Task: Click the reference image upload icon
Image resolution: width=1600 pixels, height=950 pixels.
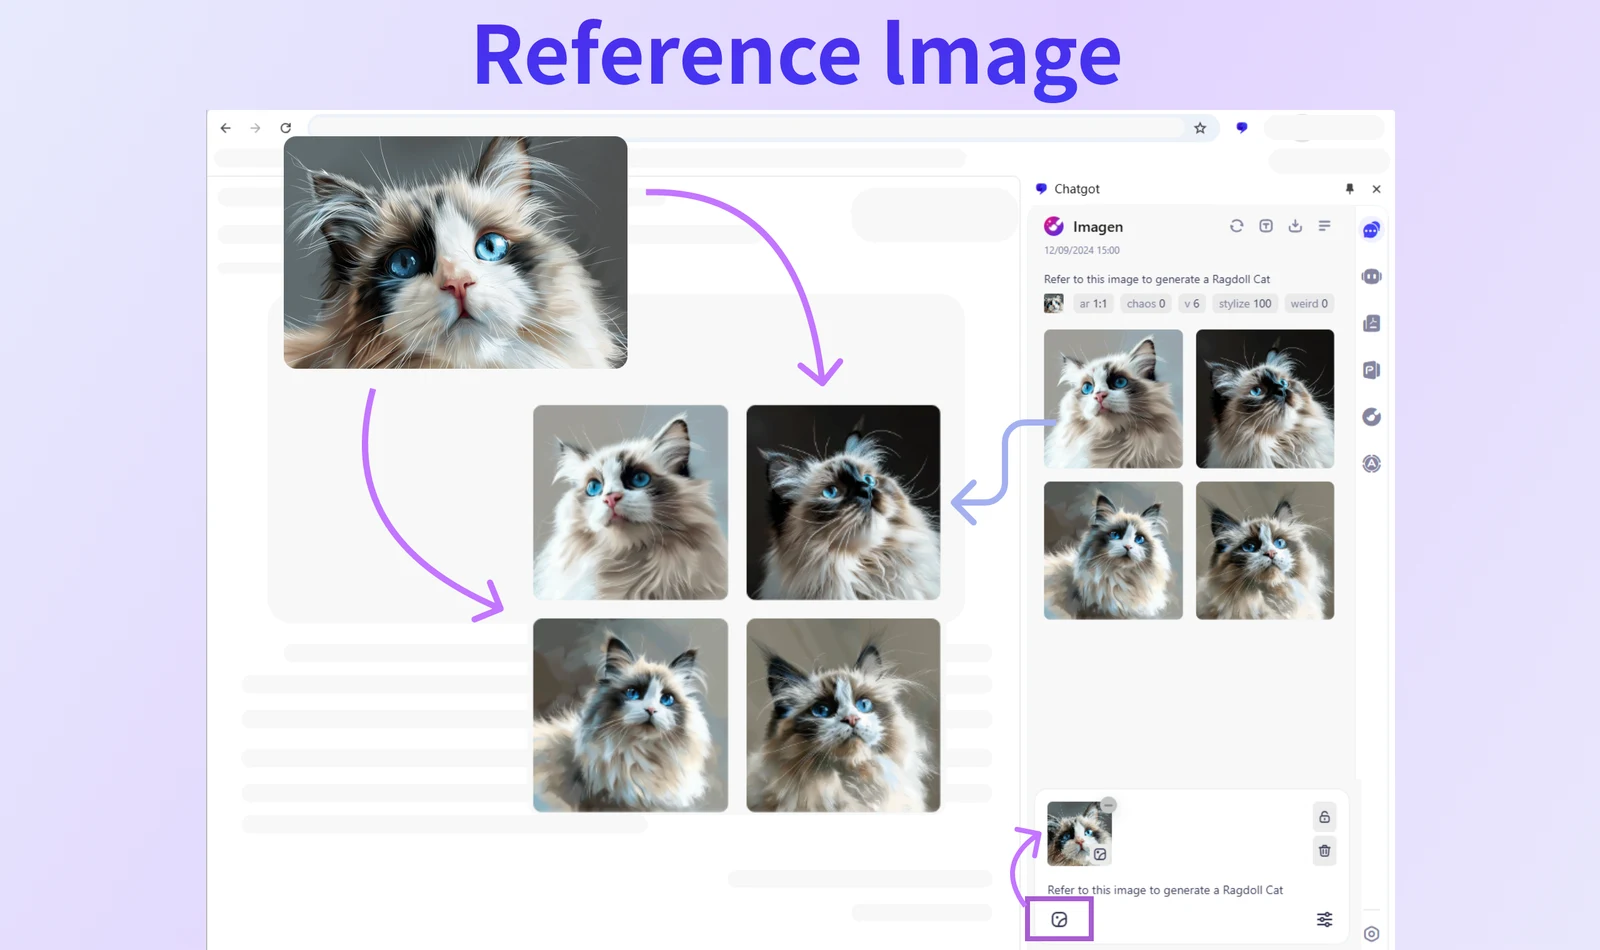Action: [1059, 919]
